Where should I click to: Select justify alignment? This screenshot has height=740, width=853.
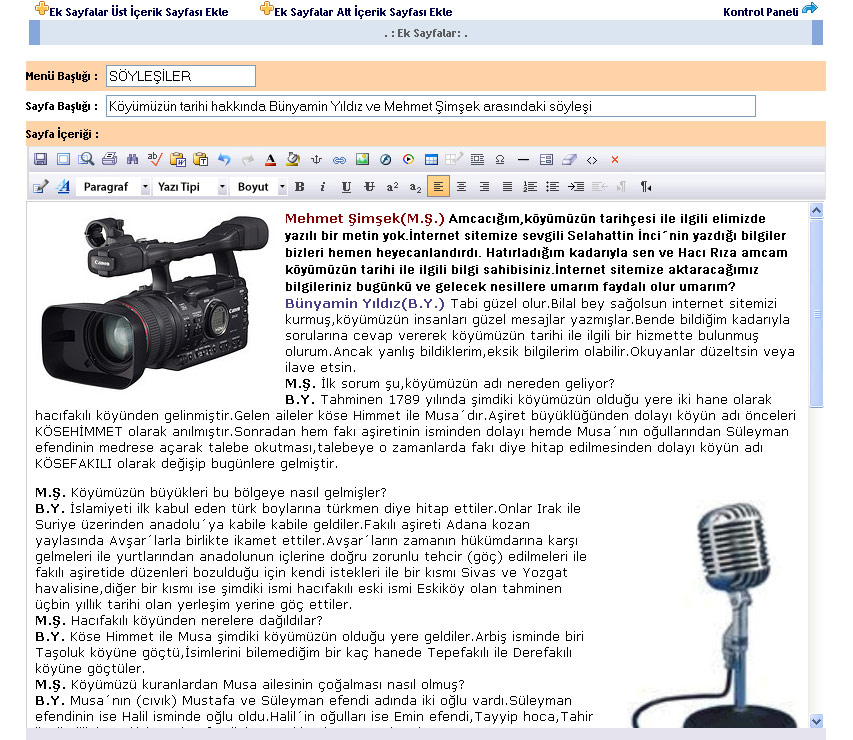coord(507,187)
